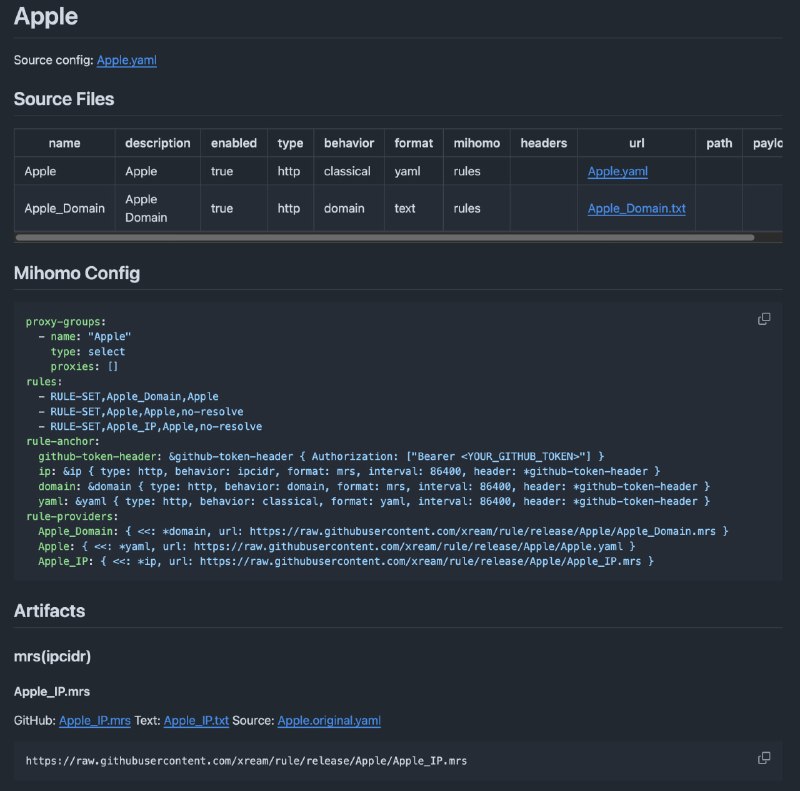The height and width of the screenshot is (791, 800).
Task: Click the 'Artifacts' heading
Action: click(x=49, y=611)
